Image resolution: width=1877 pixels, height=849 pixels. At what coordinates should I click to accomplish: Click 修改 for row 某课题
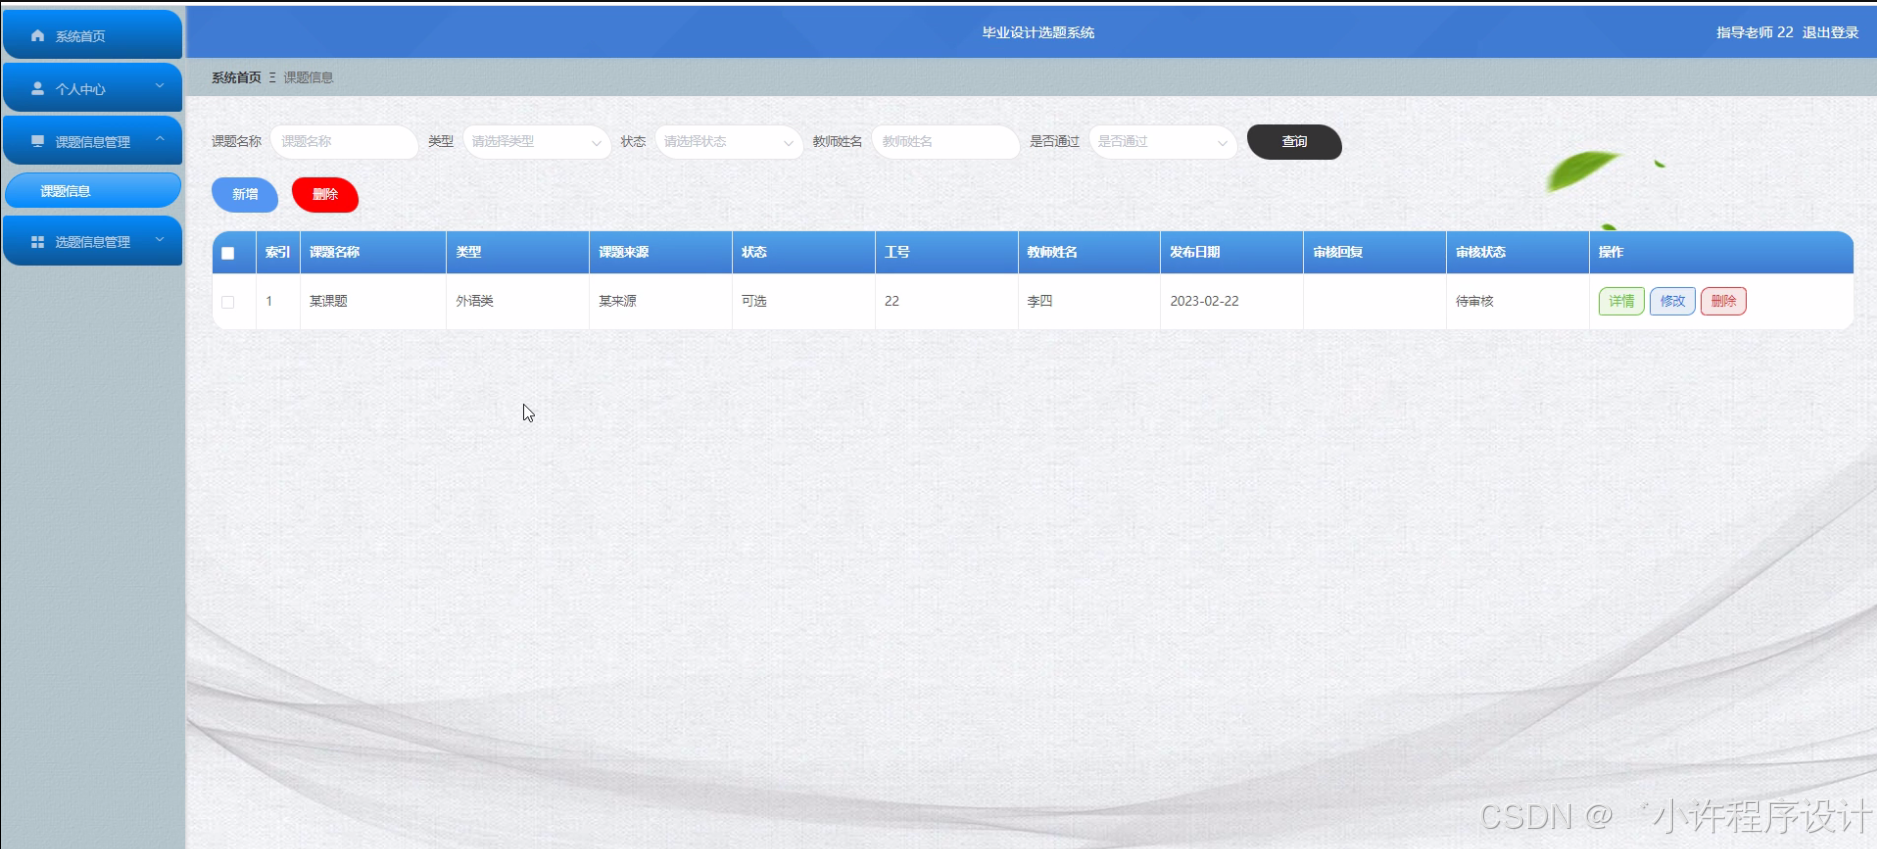pos(1672,301)
